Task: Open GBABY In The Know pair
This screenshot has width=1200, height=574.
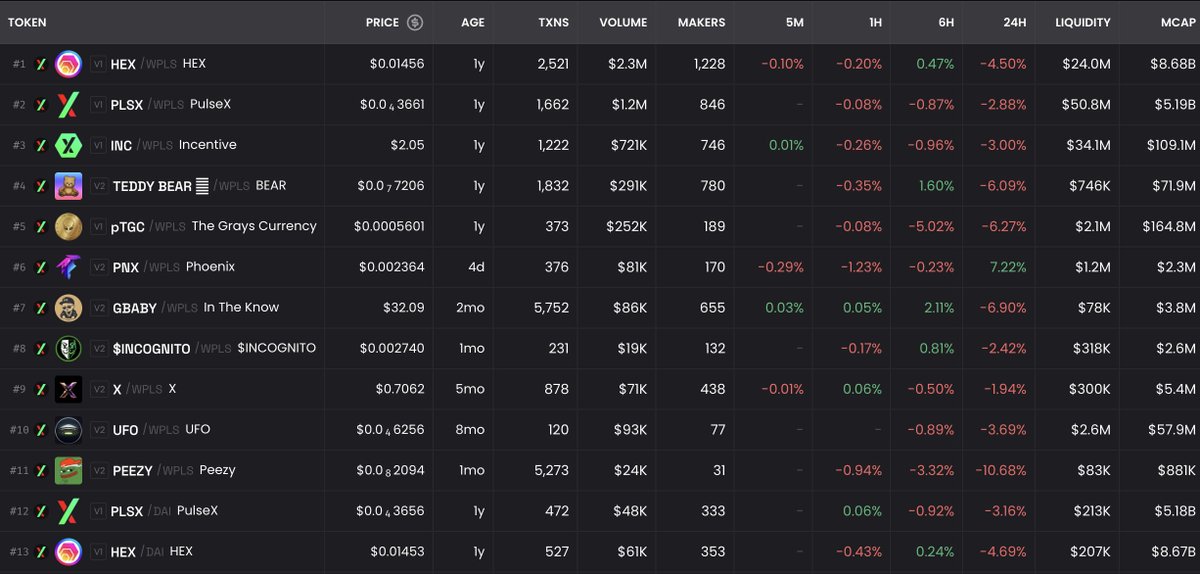Action: 196,308
